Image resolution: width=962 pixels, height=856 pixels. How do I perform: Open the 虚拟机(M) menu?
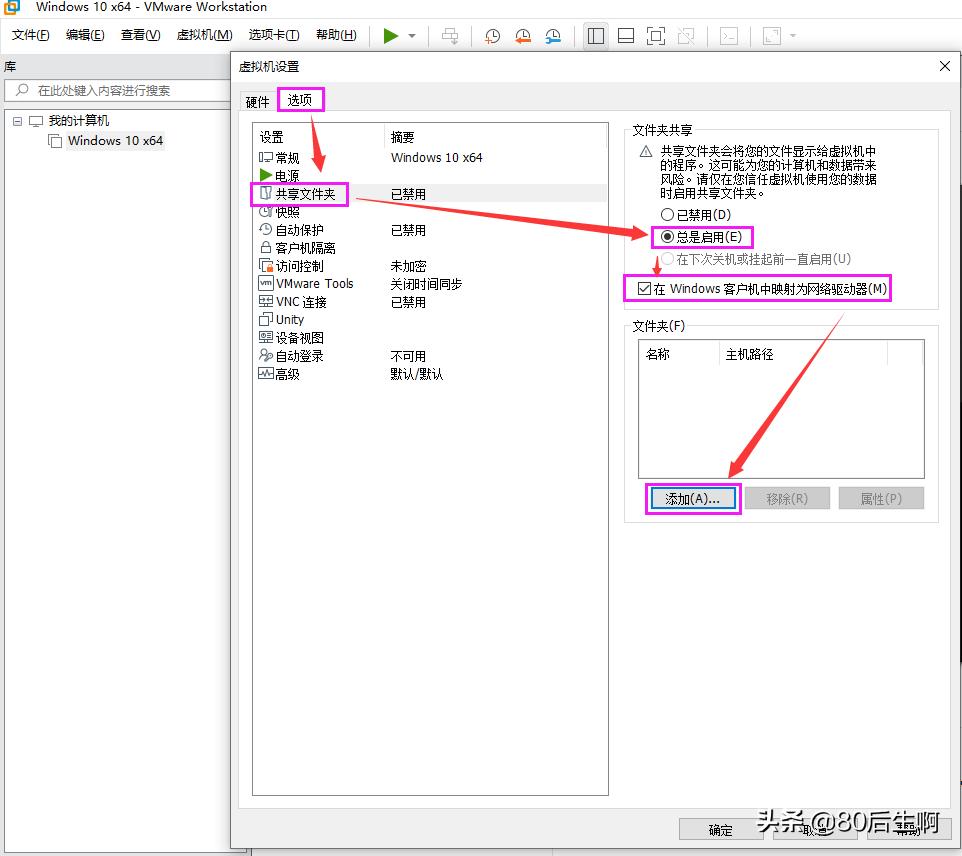click(203, 34)
